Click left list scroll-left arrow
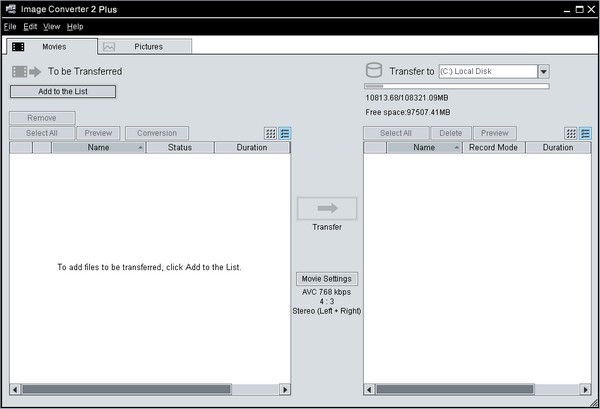 [x=15, y=389]
